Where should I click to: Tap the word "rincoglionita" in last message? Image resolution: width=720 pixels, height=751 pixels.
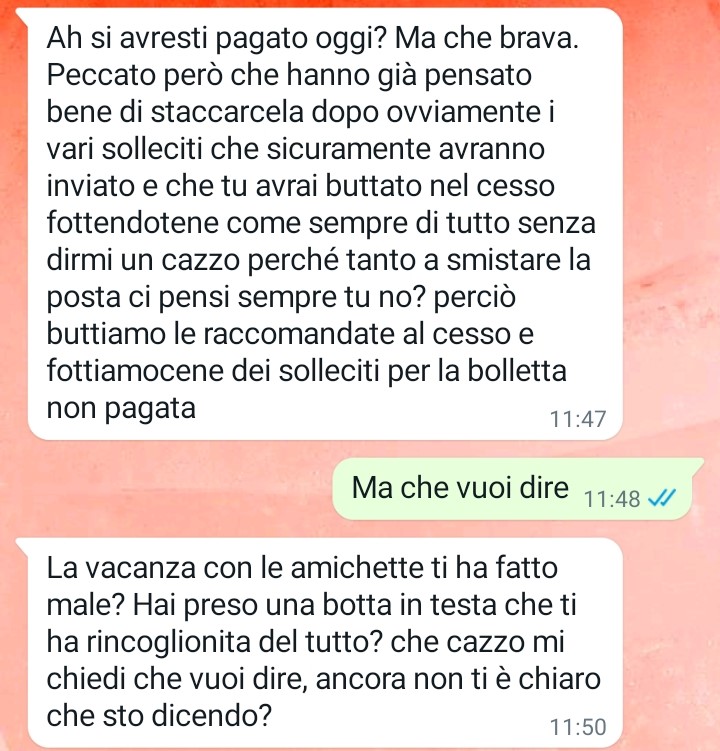click(x=168, y=642)
